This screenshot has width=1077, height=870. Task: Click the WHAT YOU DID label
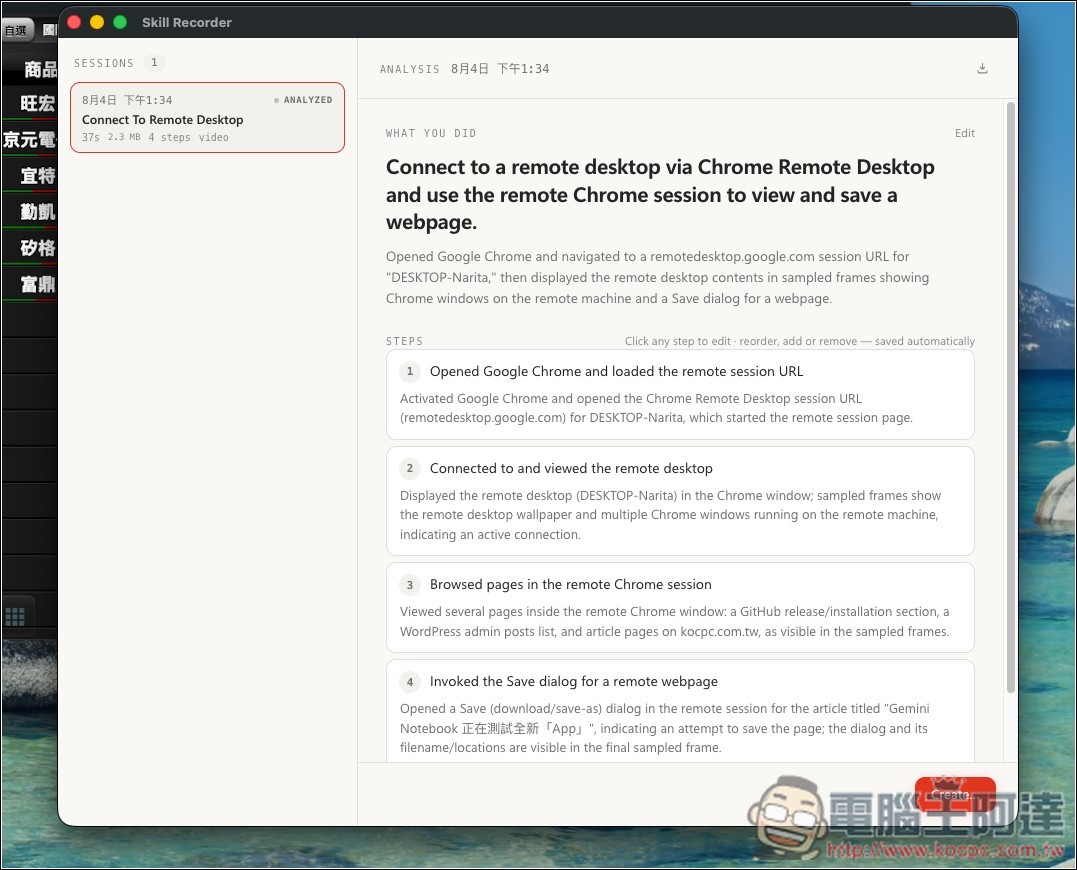click(431, 133)
